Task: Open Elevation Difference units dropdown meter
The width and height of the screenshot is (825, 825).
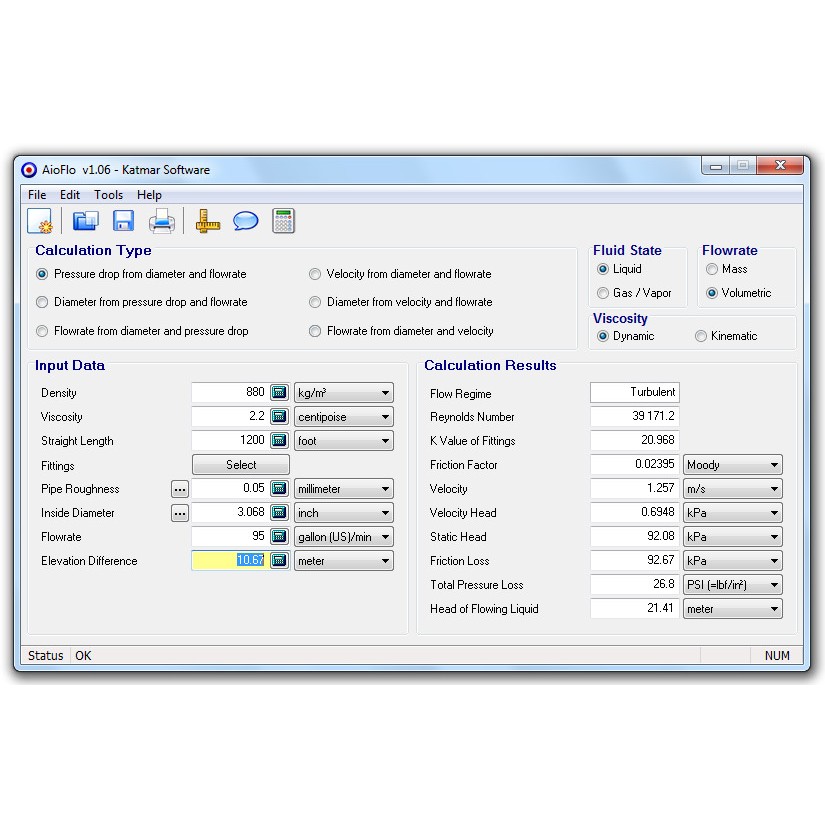Action: [x=344, y=560]
